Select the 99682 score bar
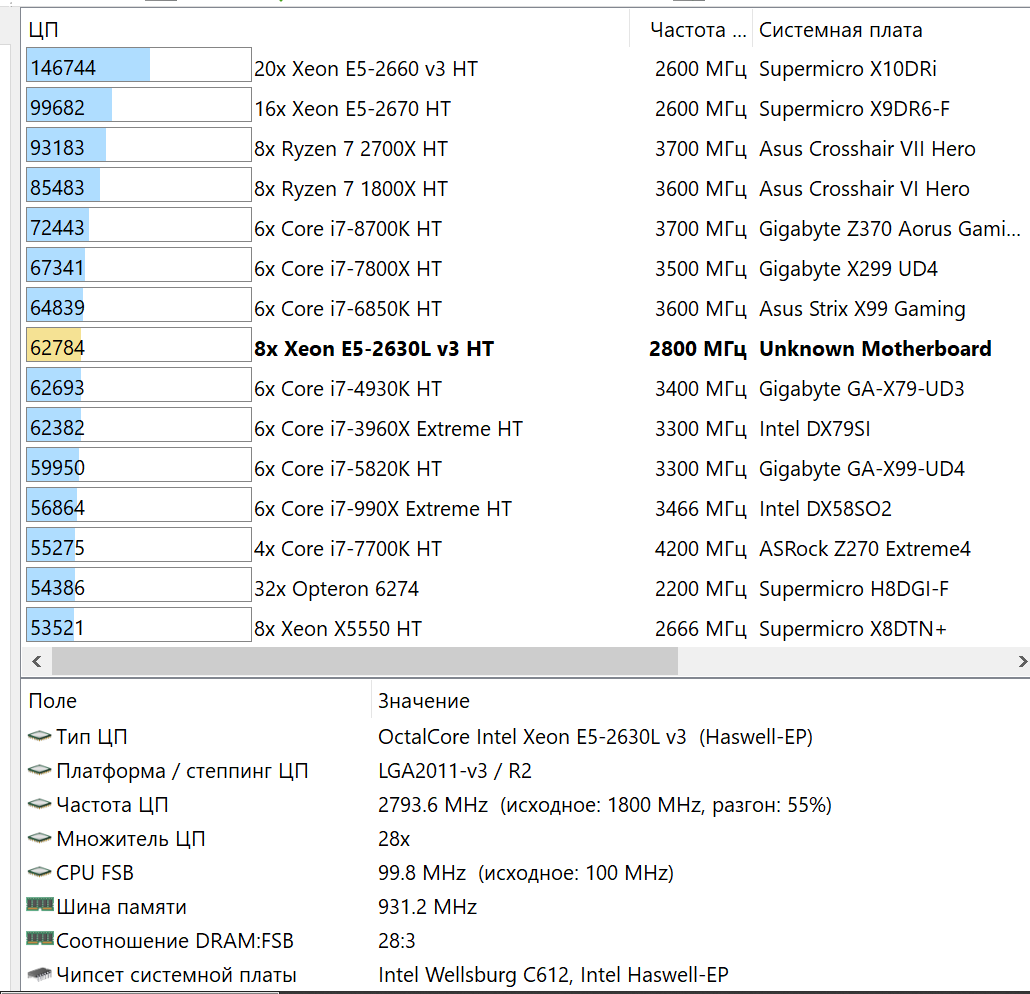 [139, 104]
